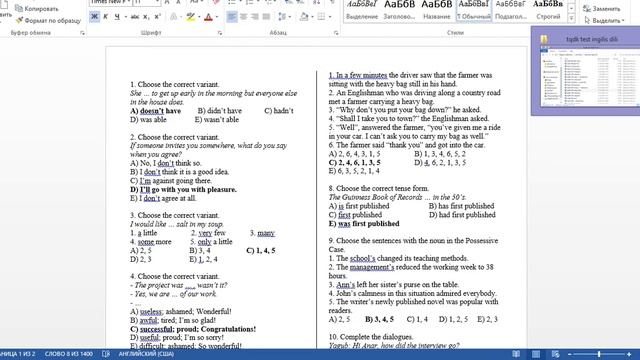Toggle strikethrough (abc) formatting
640x360 pixels.
pyautogui.click(x=135, y=17)
